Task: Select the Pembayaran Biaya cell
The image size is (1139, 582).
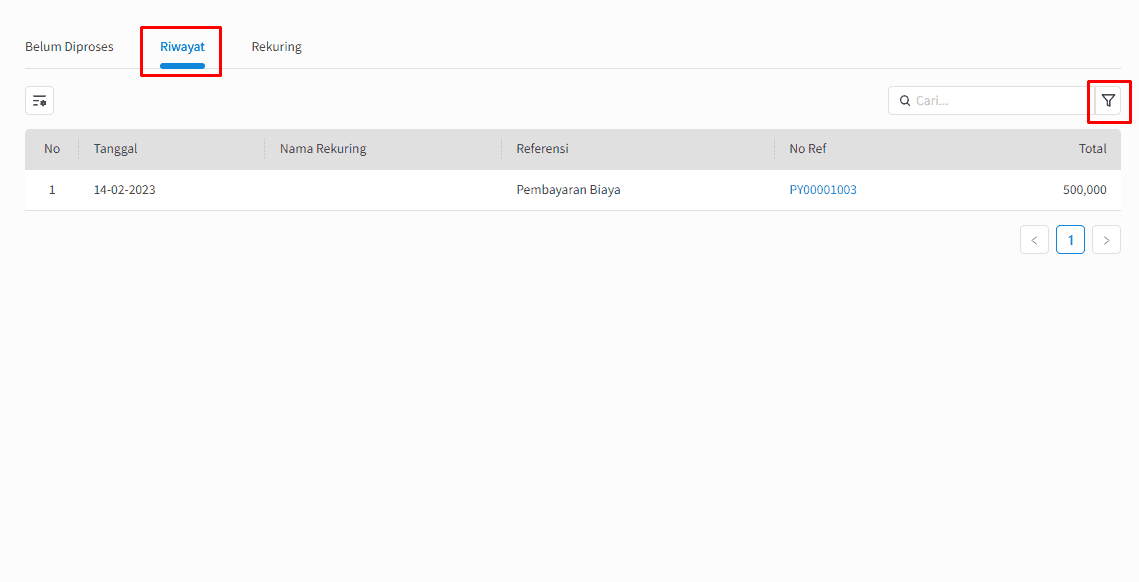Action: coord(568,190)
